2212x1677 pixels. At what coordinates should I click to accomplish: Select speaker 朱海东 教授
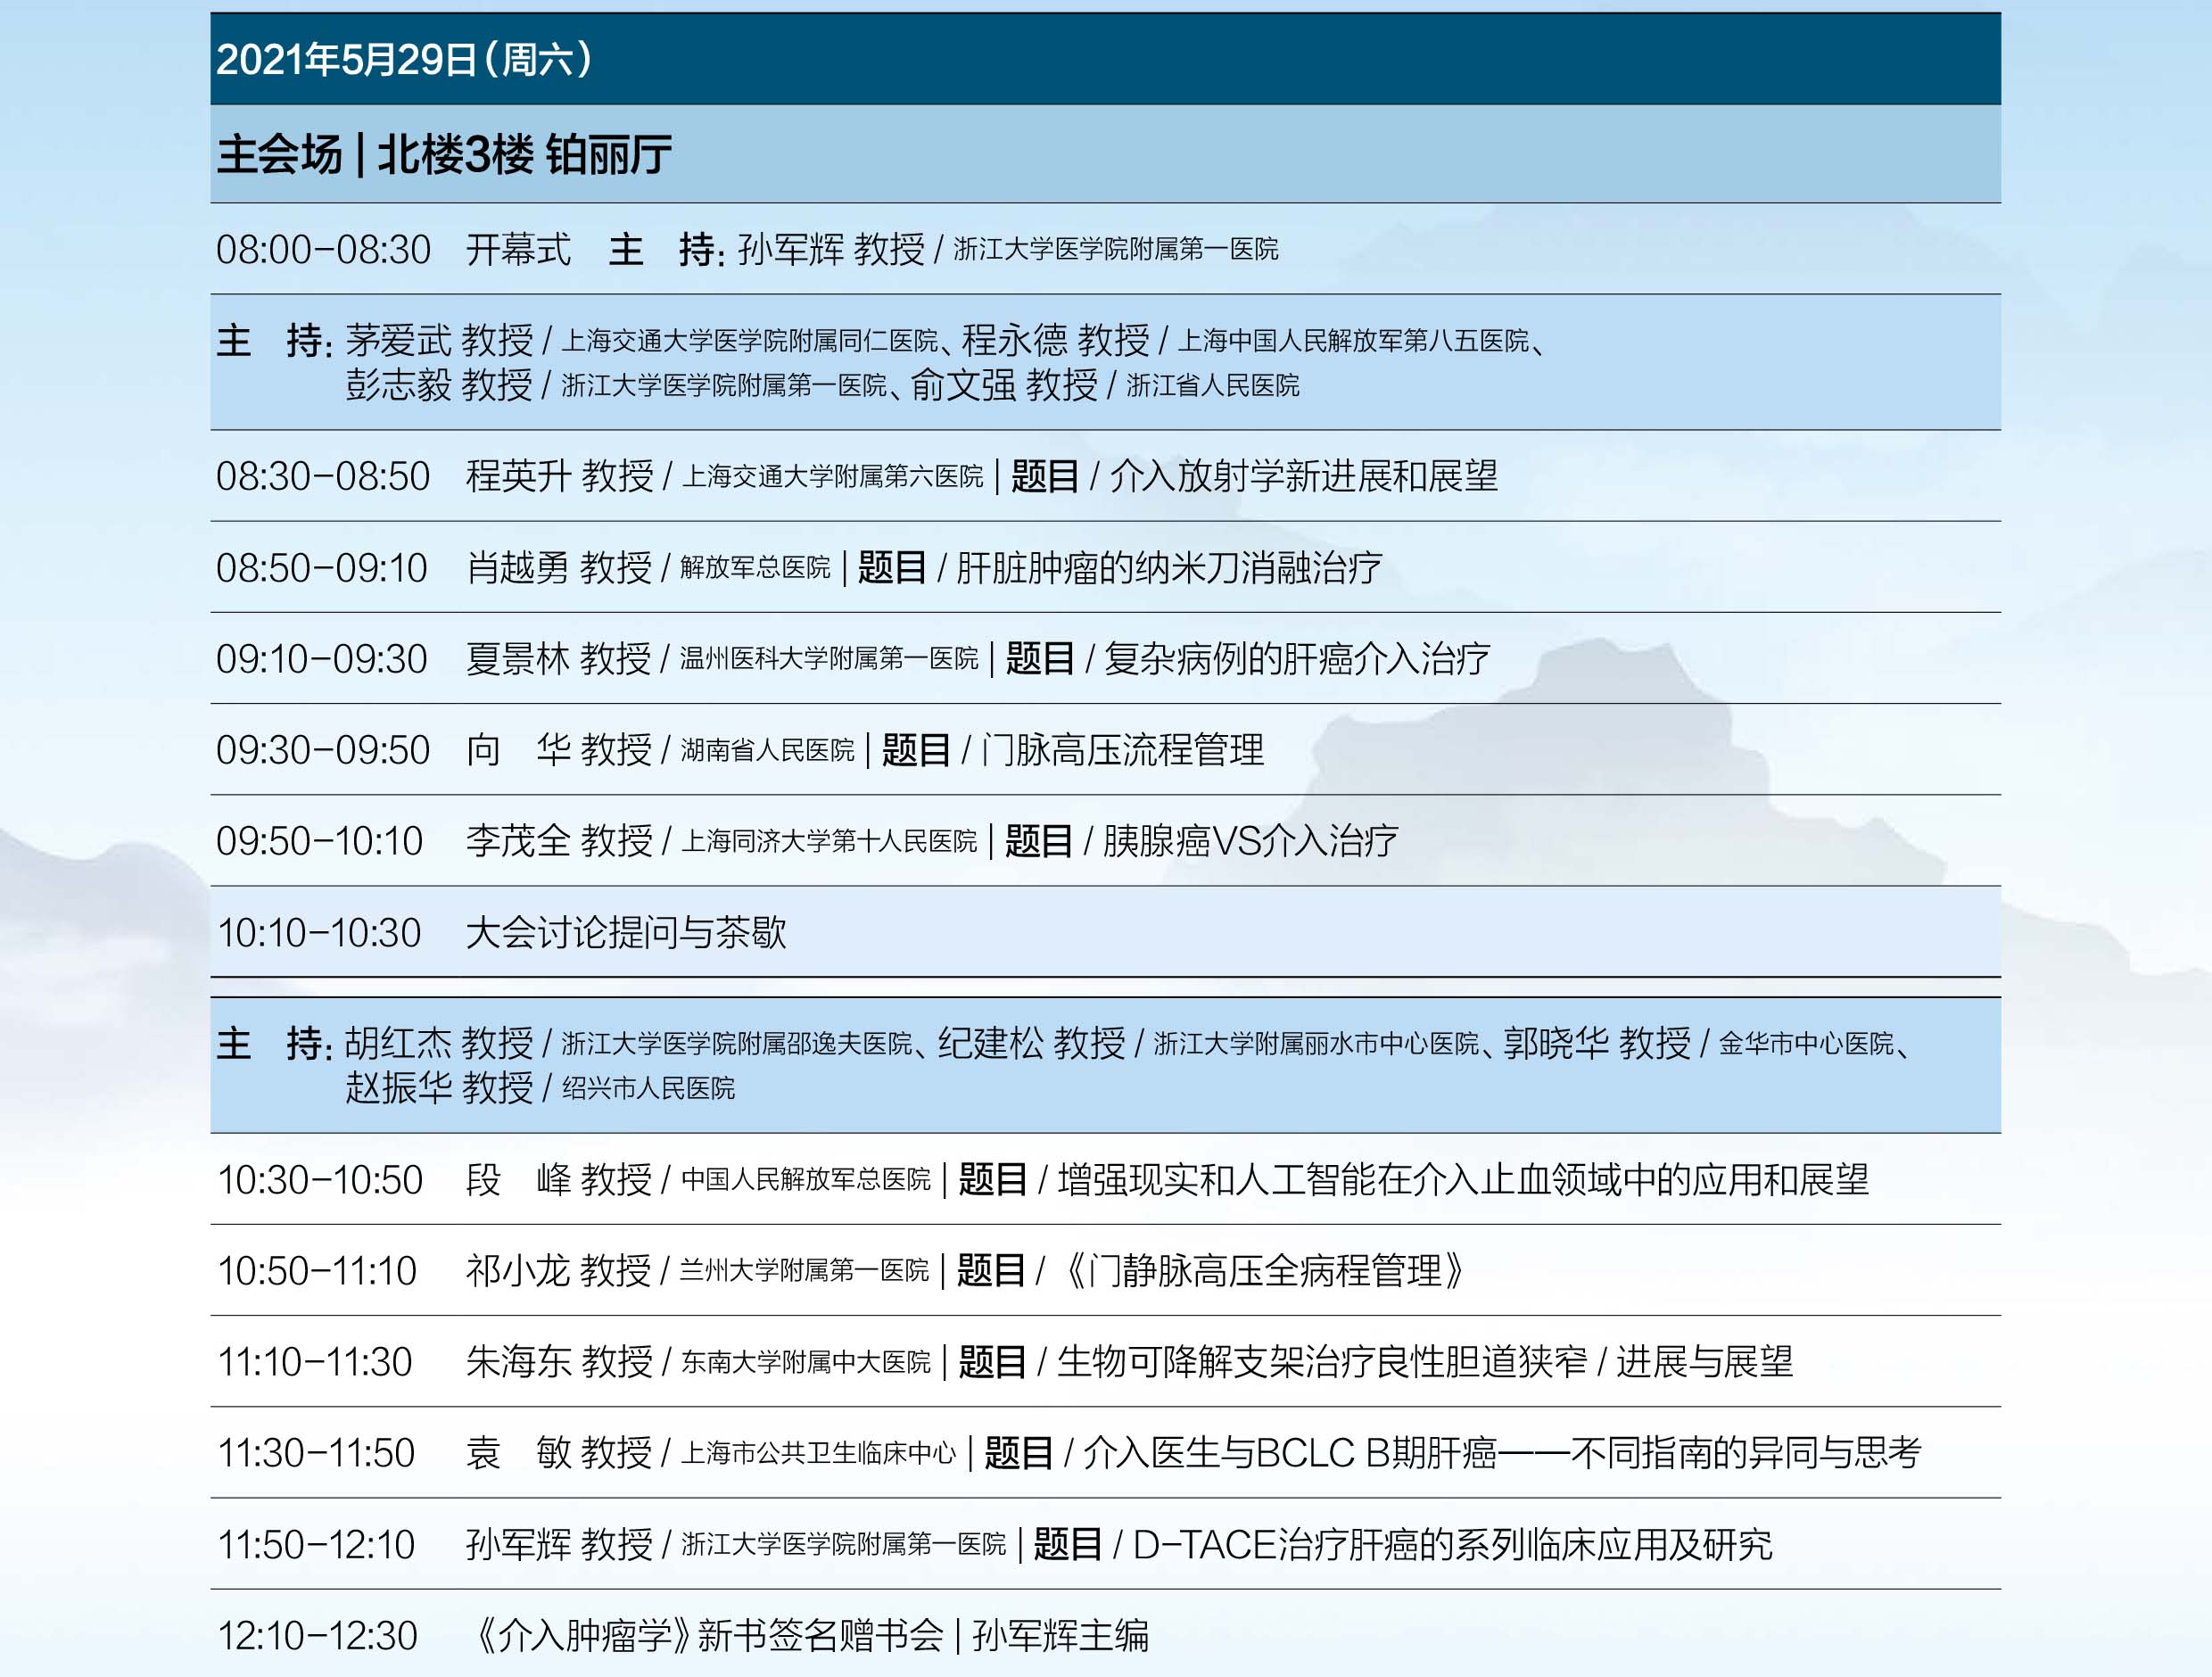[x=559, y=1362]
